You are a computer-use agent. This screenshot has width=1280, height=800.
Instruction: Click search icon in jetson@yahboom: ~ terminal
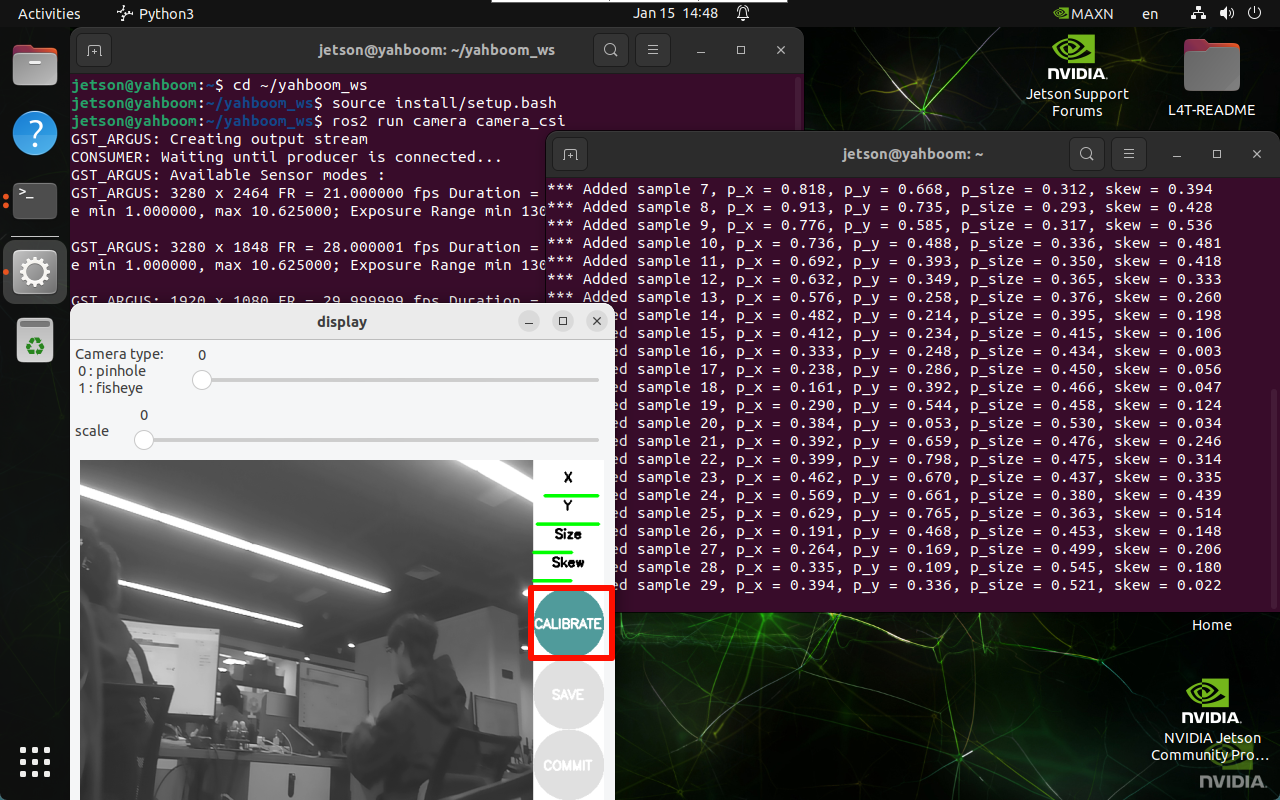(x=1087, y=155)
